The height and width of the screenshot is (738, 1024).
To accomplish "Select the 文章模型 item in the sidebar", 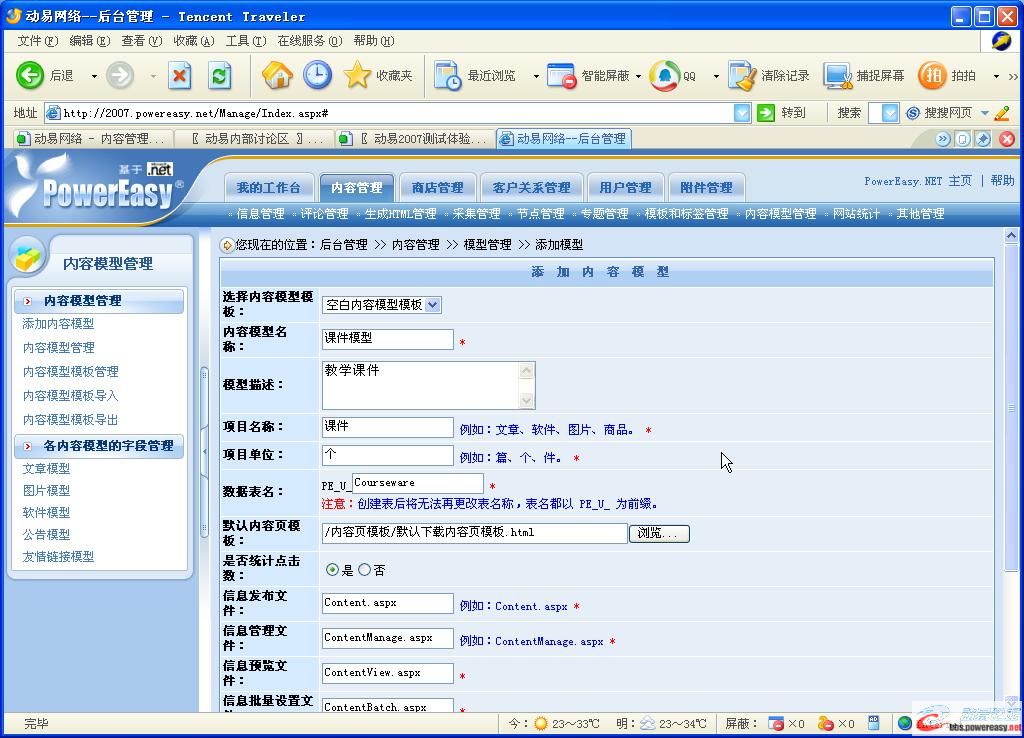I will tap(46, 468).
